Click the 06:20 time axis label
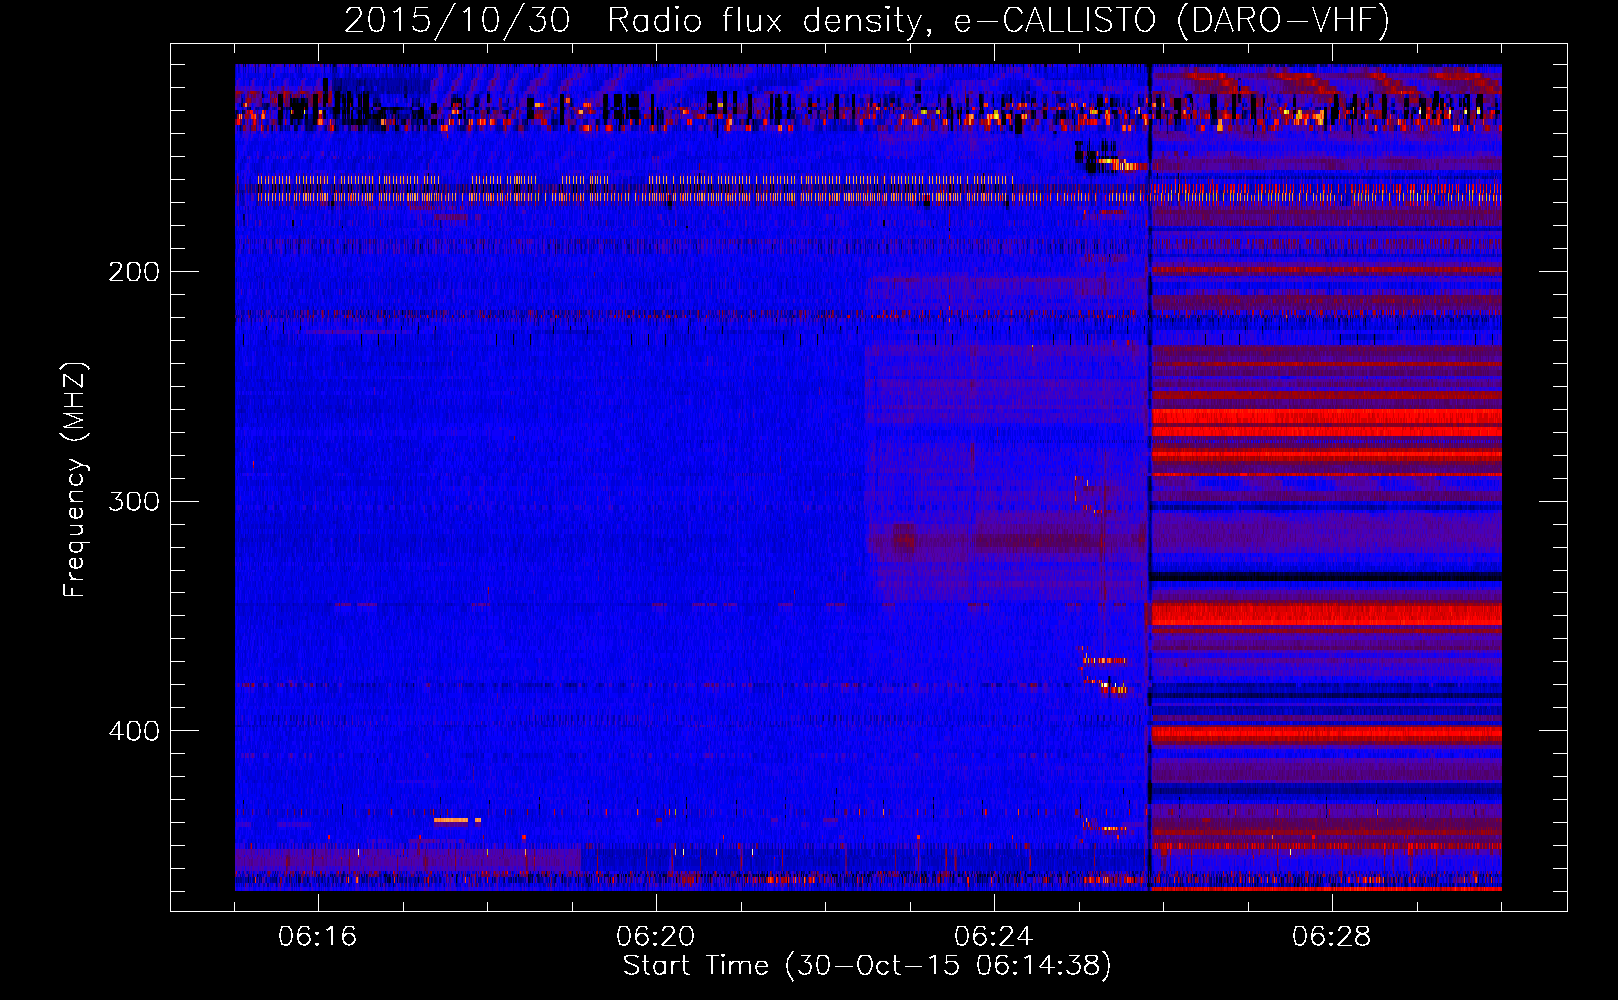The height and width of the screenshot is (1000, 1618). [656, 937]
